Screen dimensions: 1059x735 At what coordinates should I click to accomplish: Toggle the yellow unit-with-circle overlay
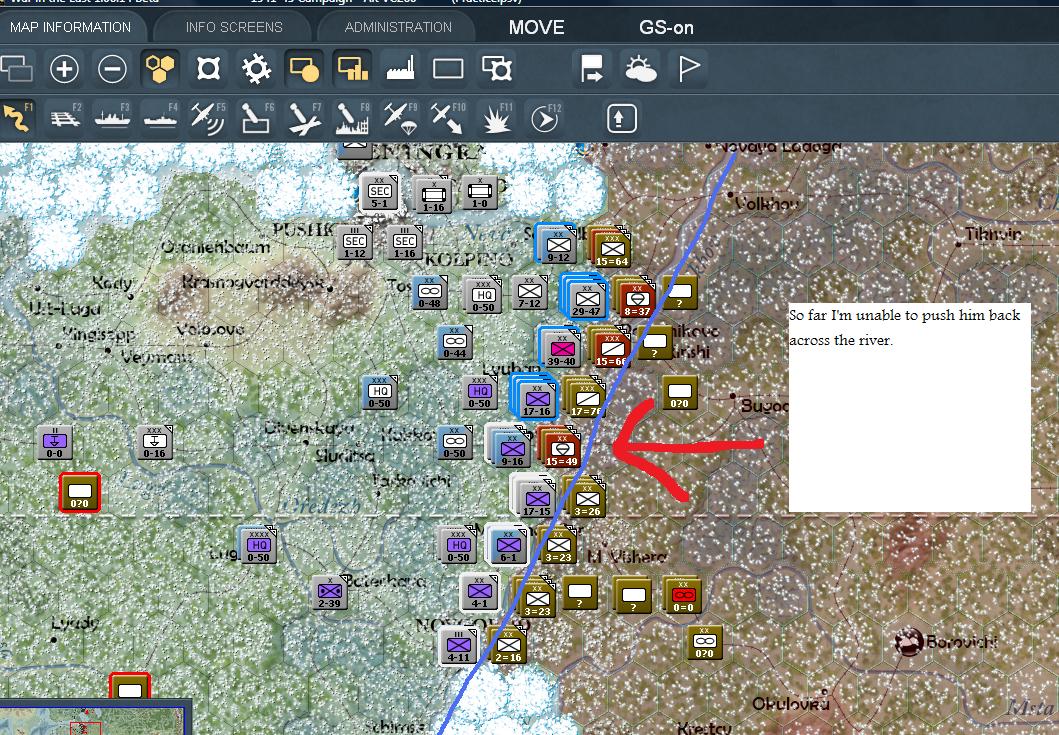304,68
